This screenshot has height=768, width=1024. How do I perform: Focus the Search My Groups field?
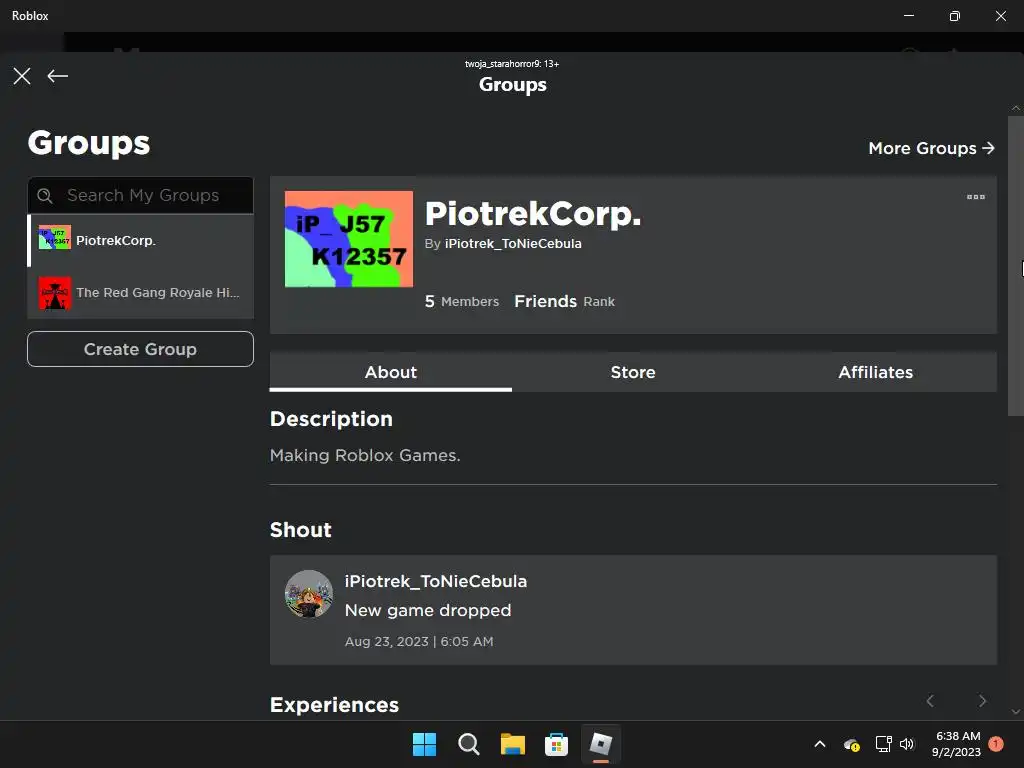pos(140,195)
